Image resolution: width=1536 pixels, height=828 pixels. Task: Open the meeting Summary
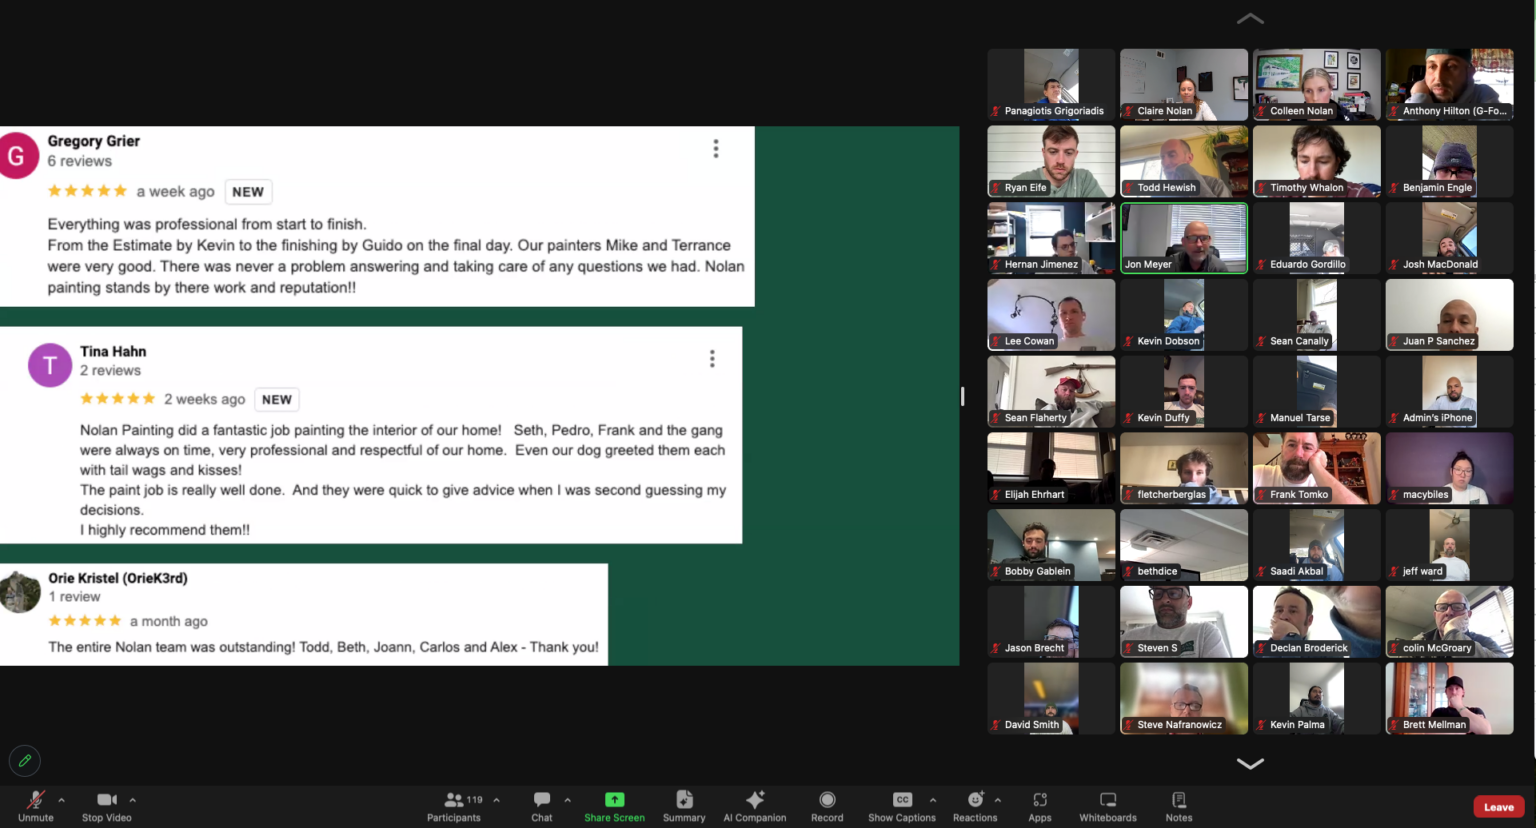pos(684,806)
